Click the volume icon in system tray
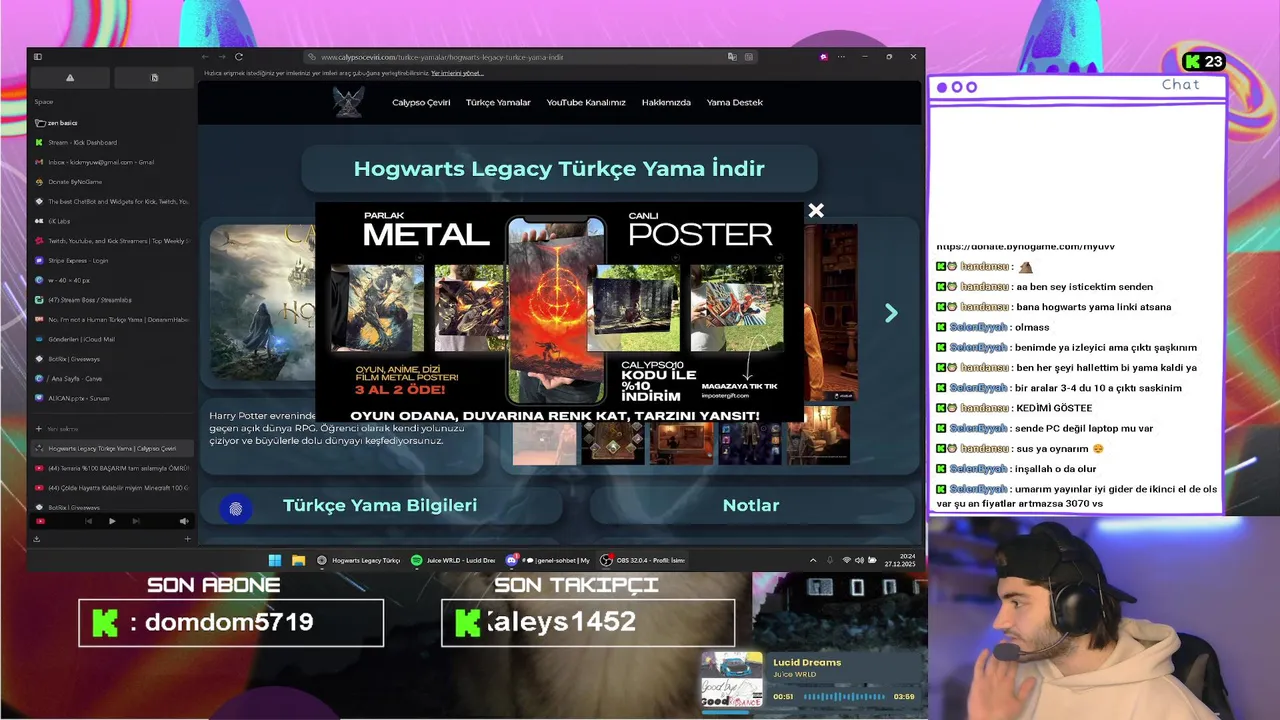 [x=860, y=560]
